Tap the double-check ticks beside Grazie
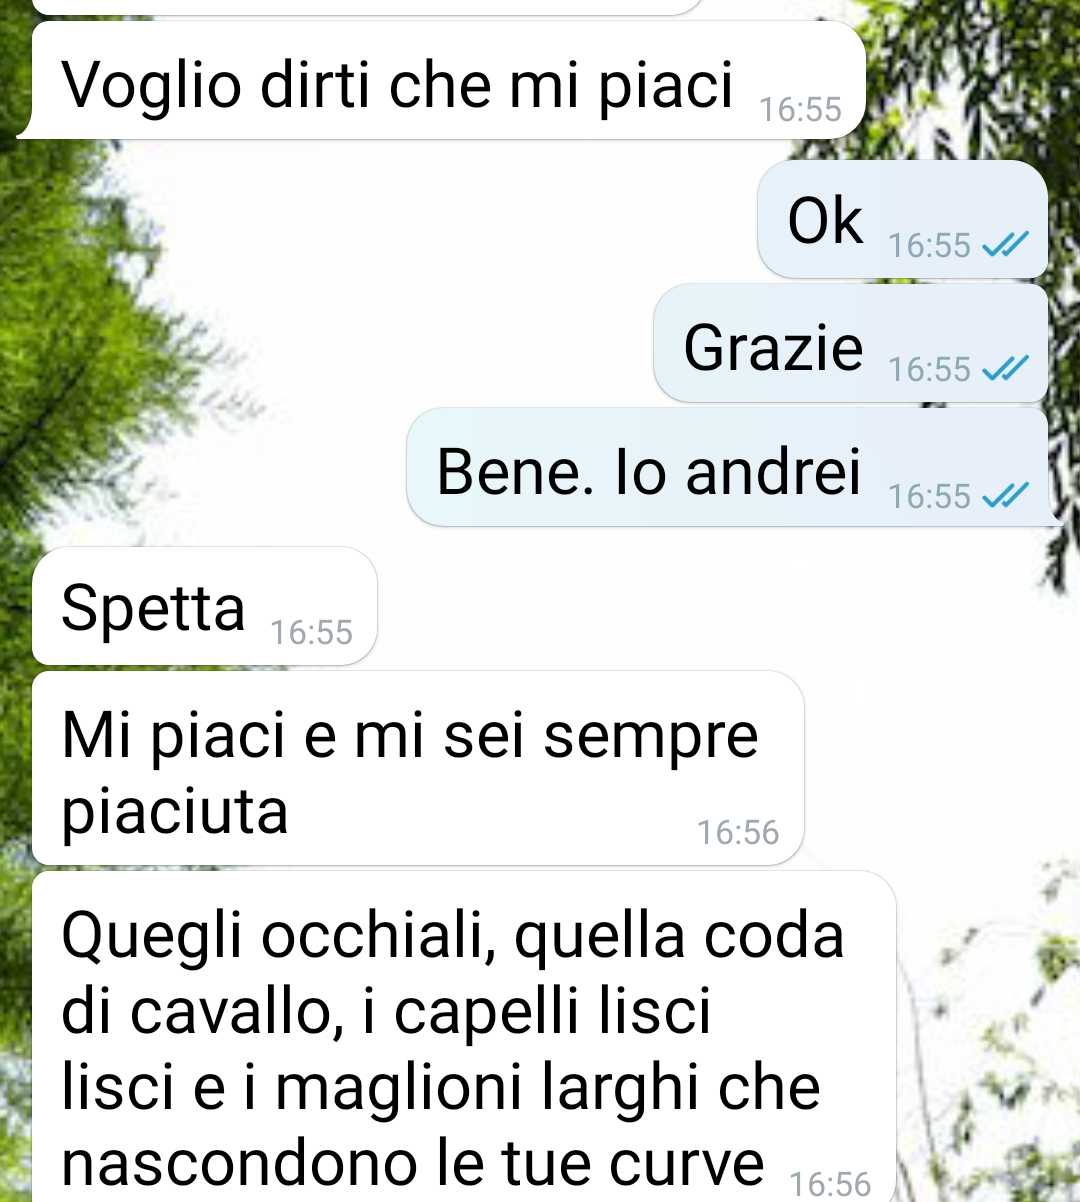The image size is (1080, 1202). click(x=1005, y=369)
